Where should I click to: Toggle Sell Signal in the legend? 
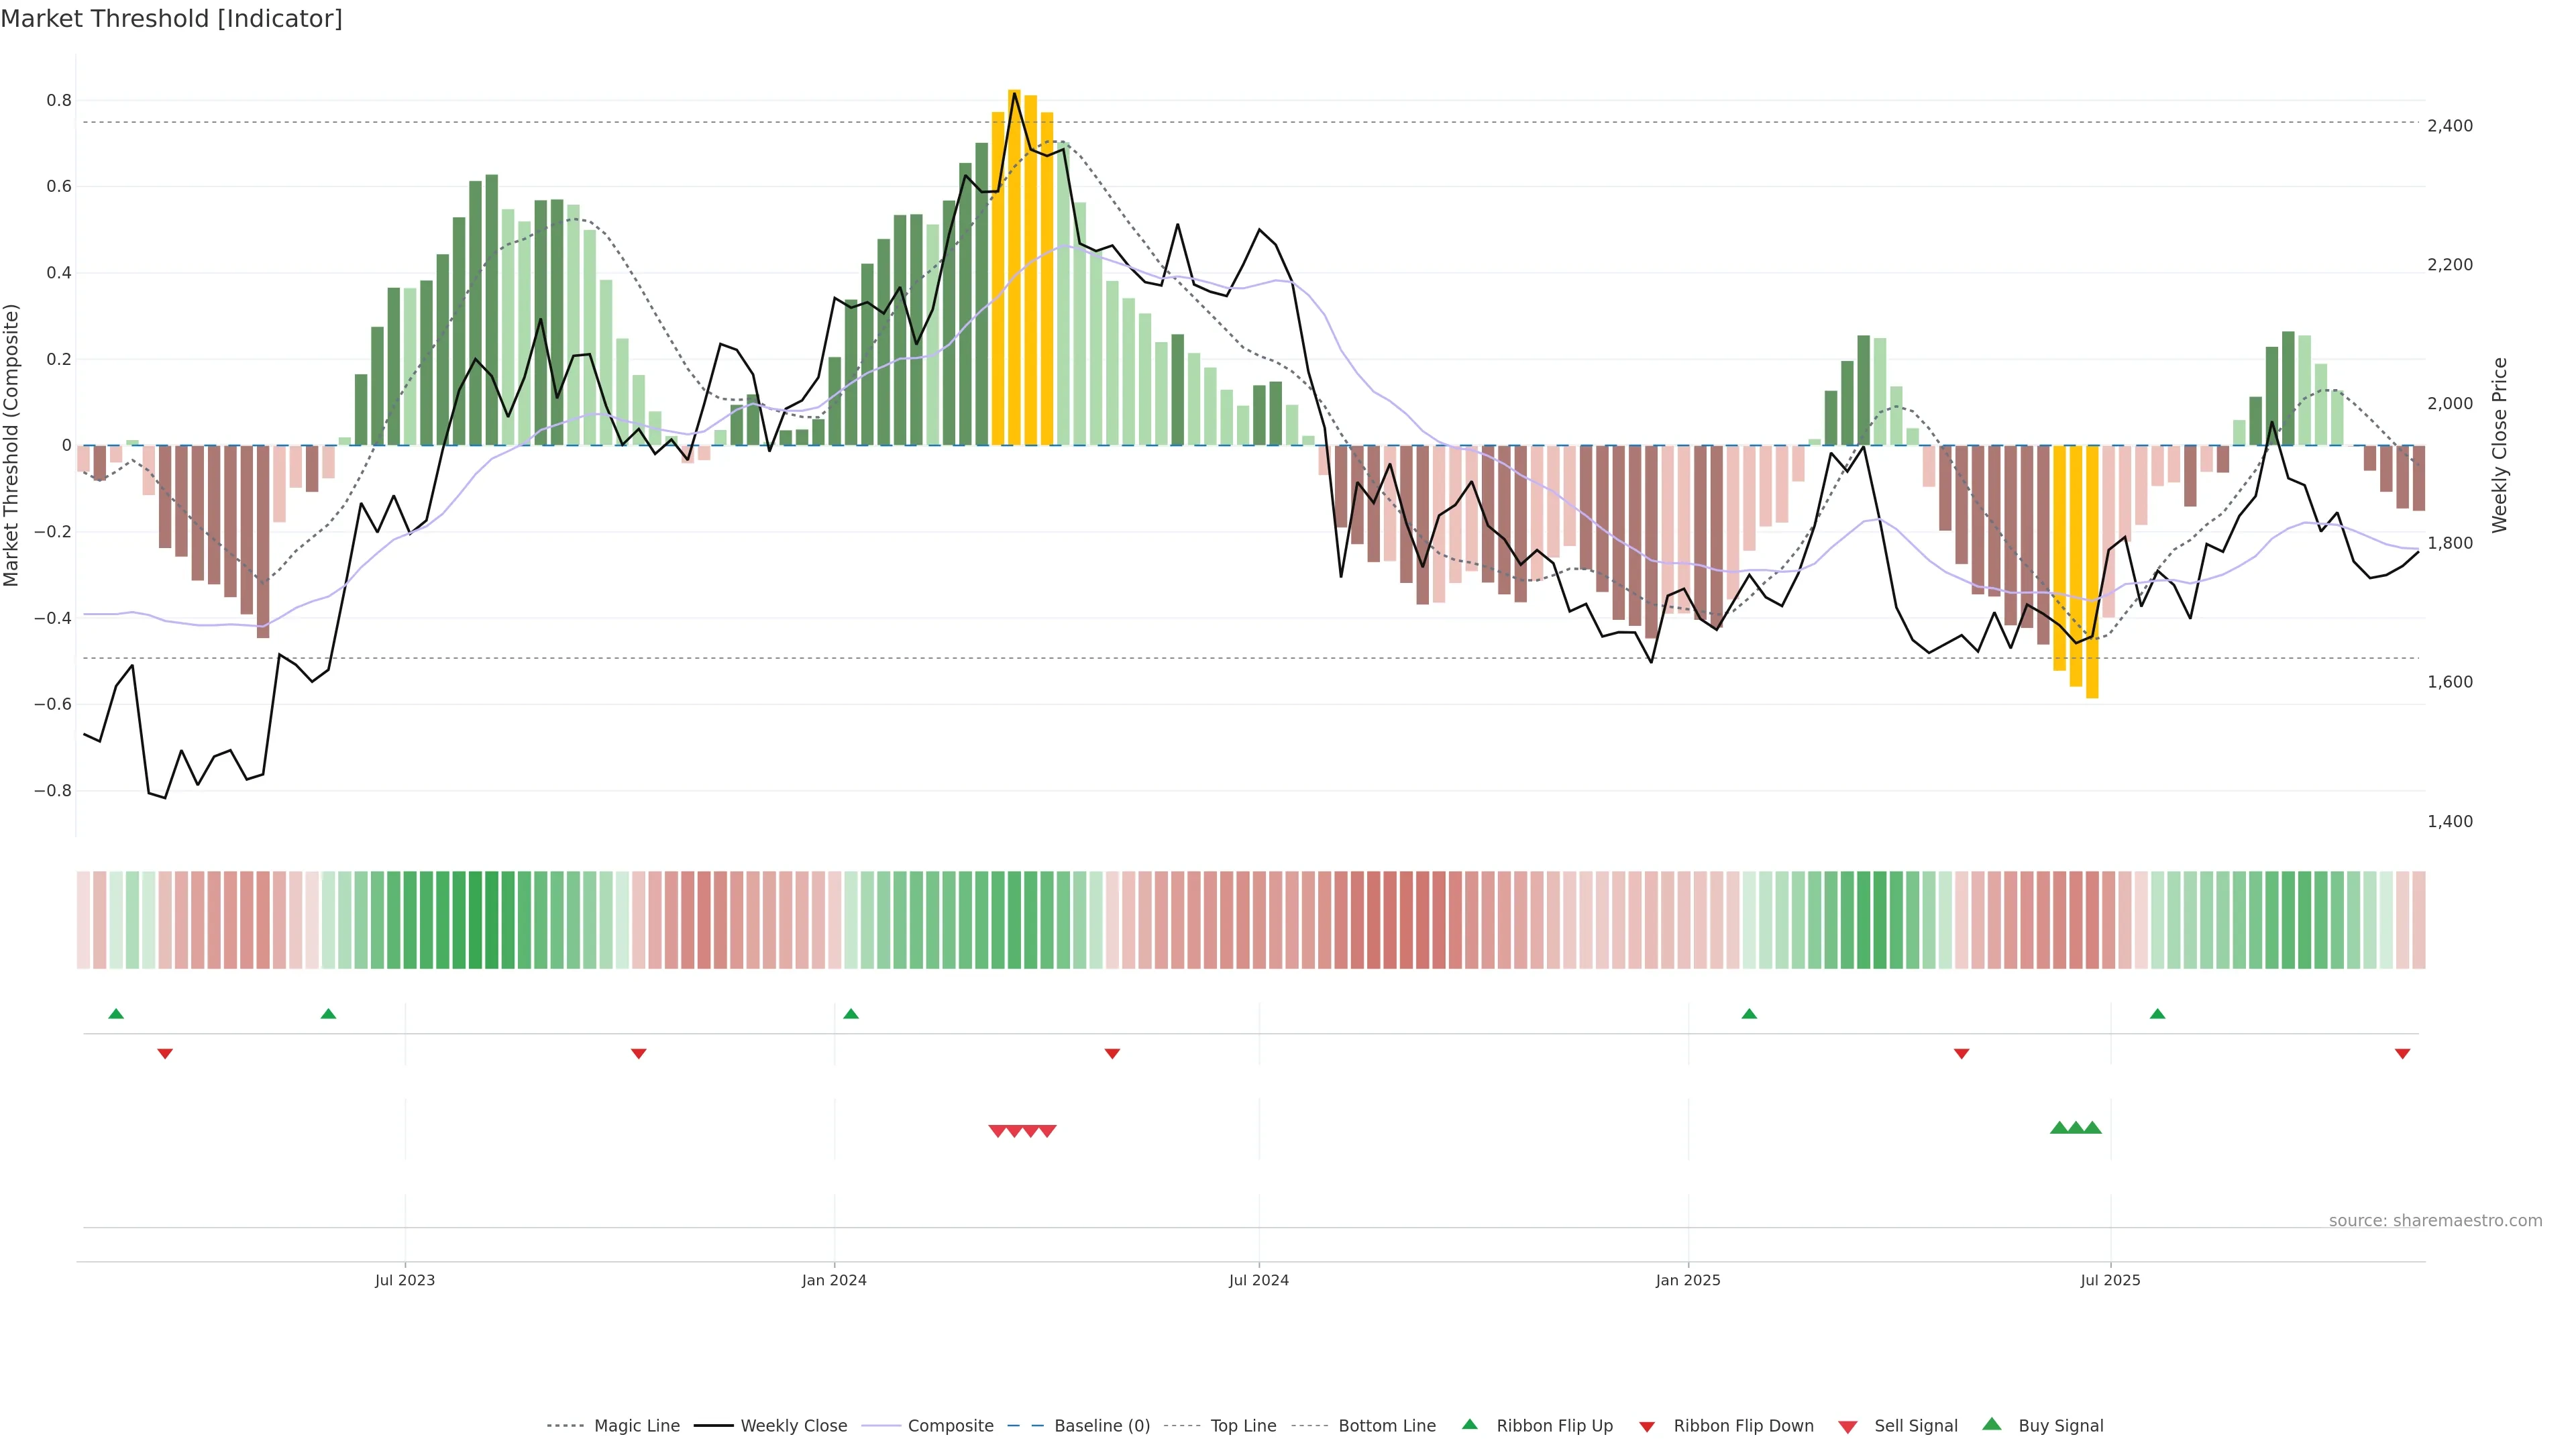[1915, 1426]
